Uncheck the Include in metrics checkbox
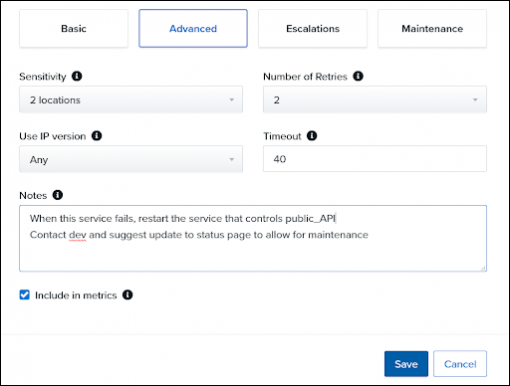 tap(25, 295)
